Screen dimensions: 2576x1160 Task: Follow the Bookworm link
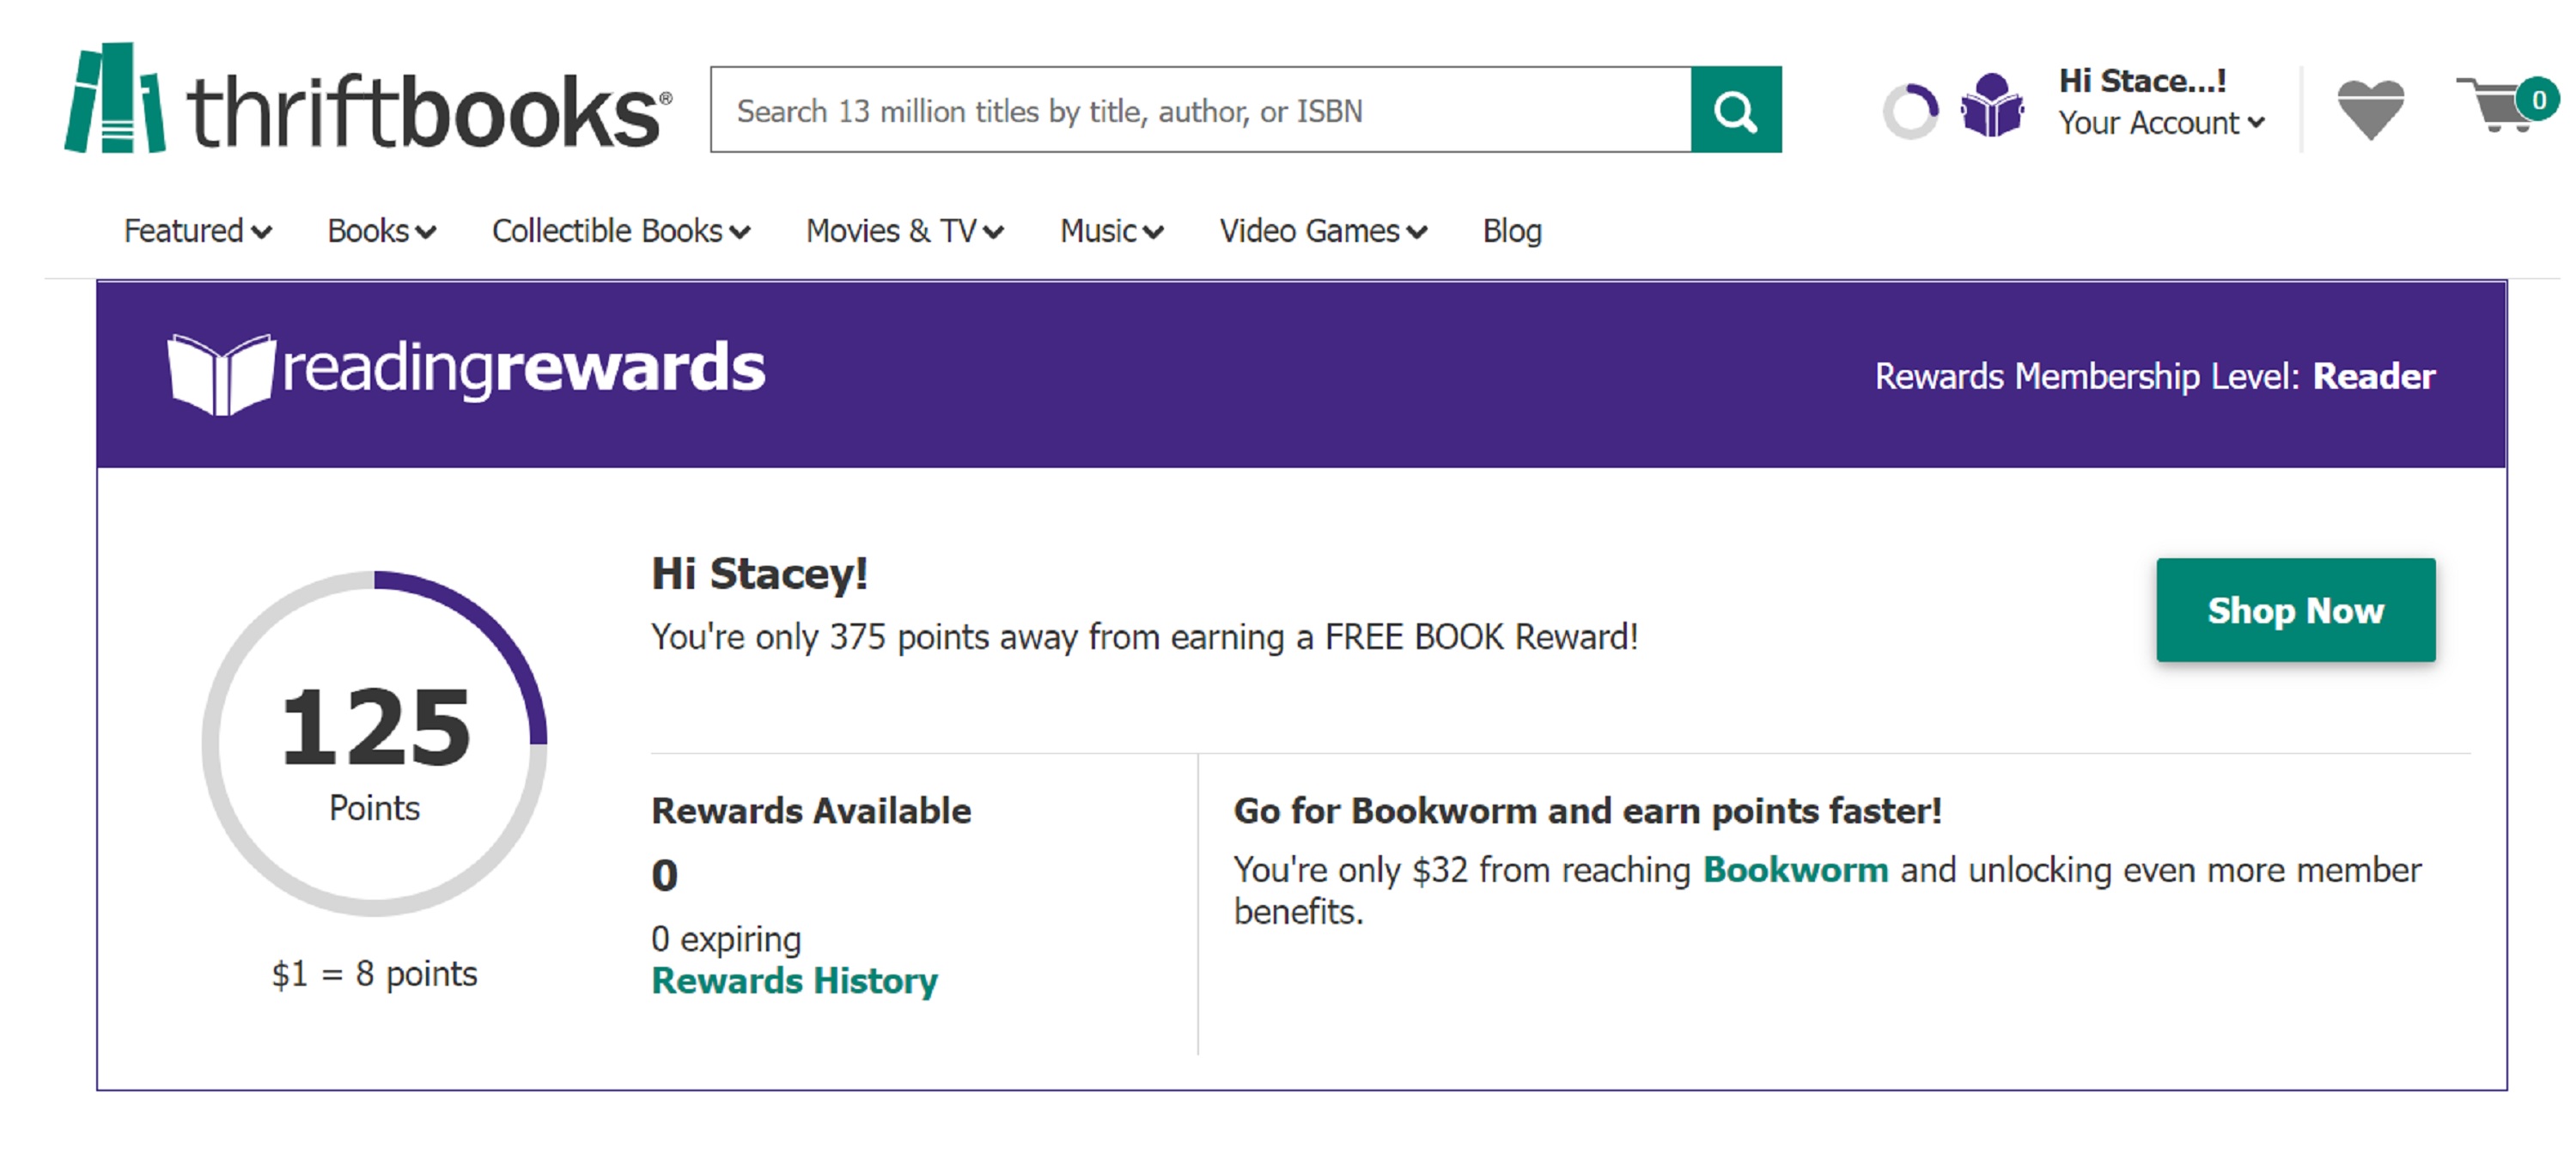(1796, 870)
